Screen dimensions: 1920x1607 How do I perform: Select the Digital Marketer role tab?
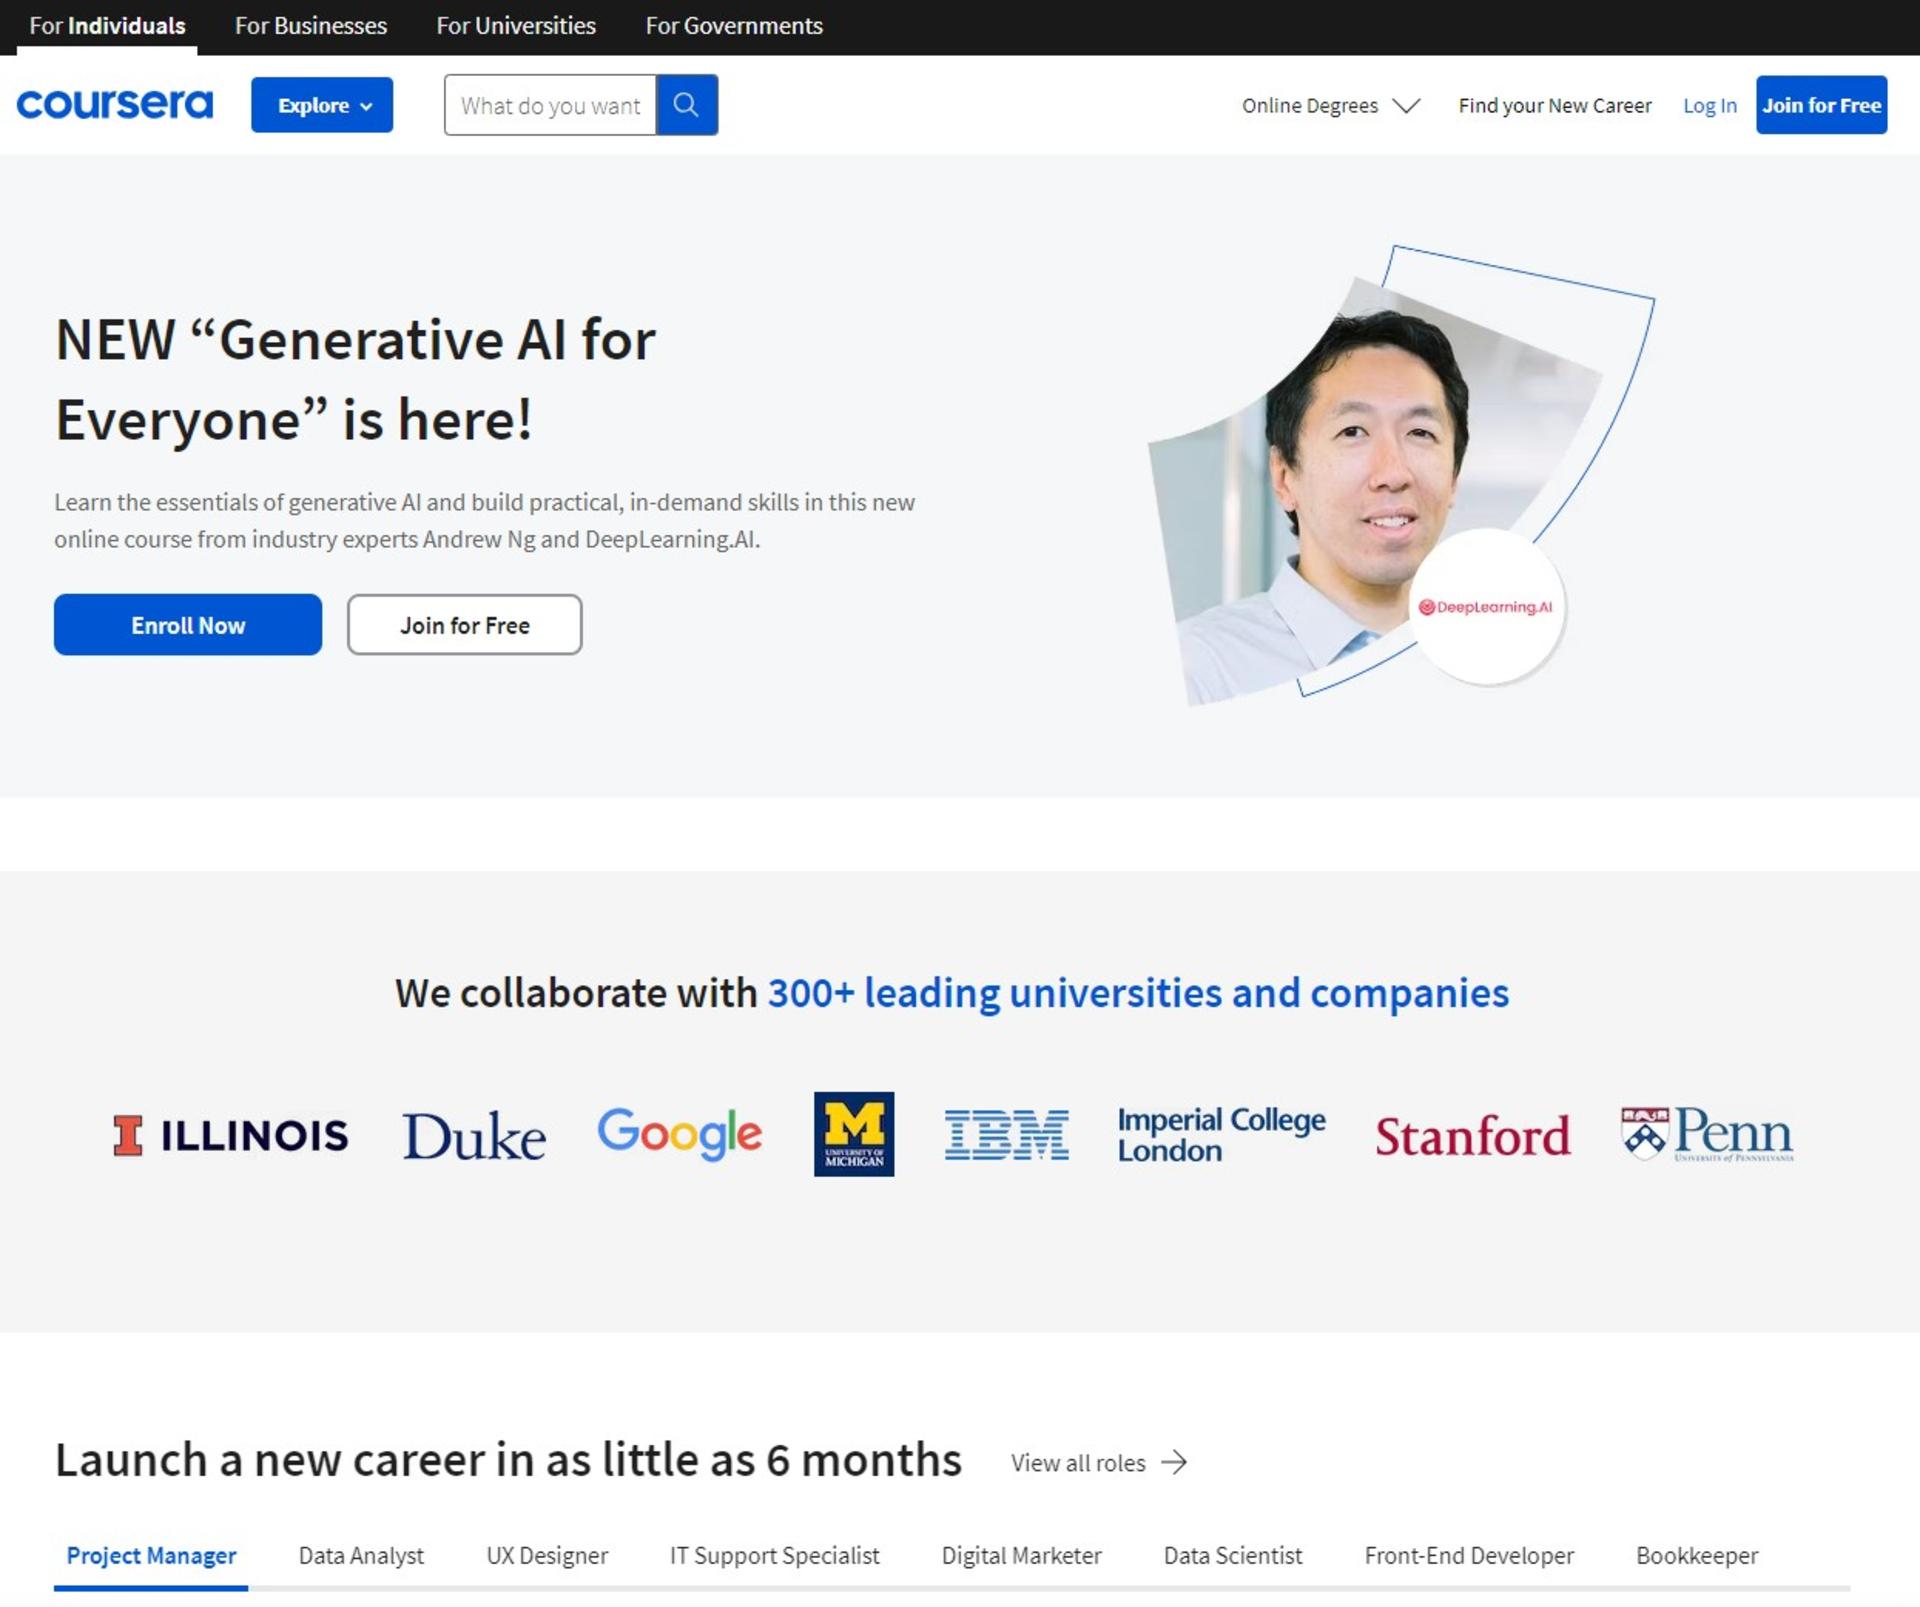click(1022, 1556)
